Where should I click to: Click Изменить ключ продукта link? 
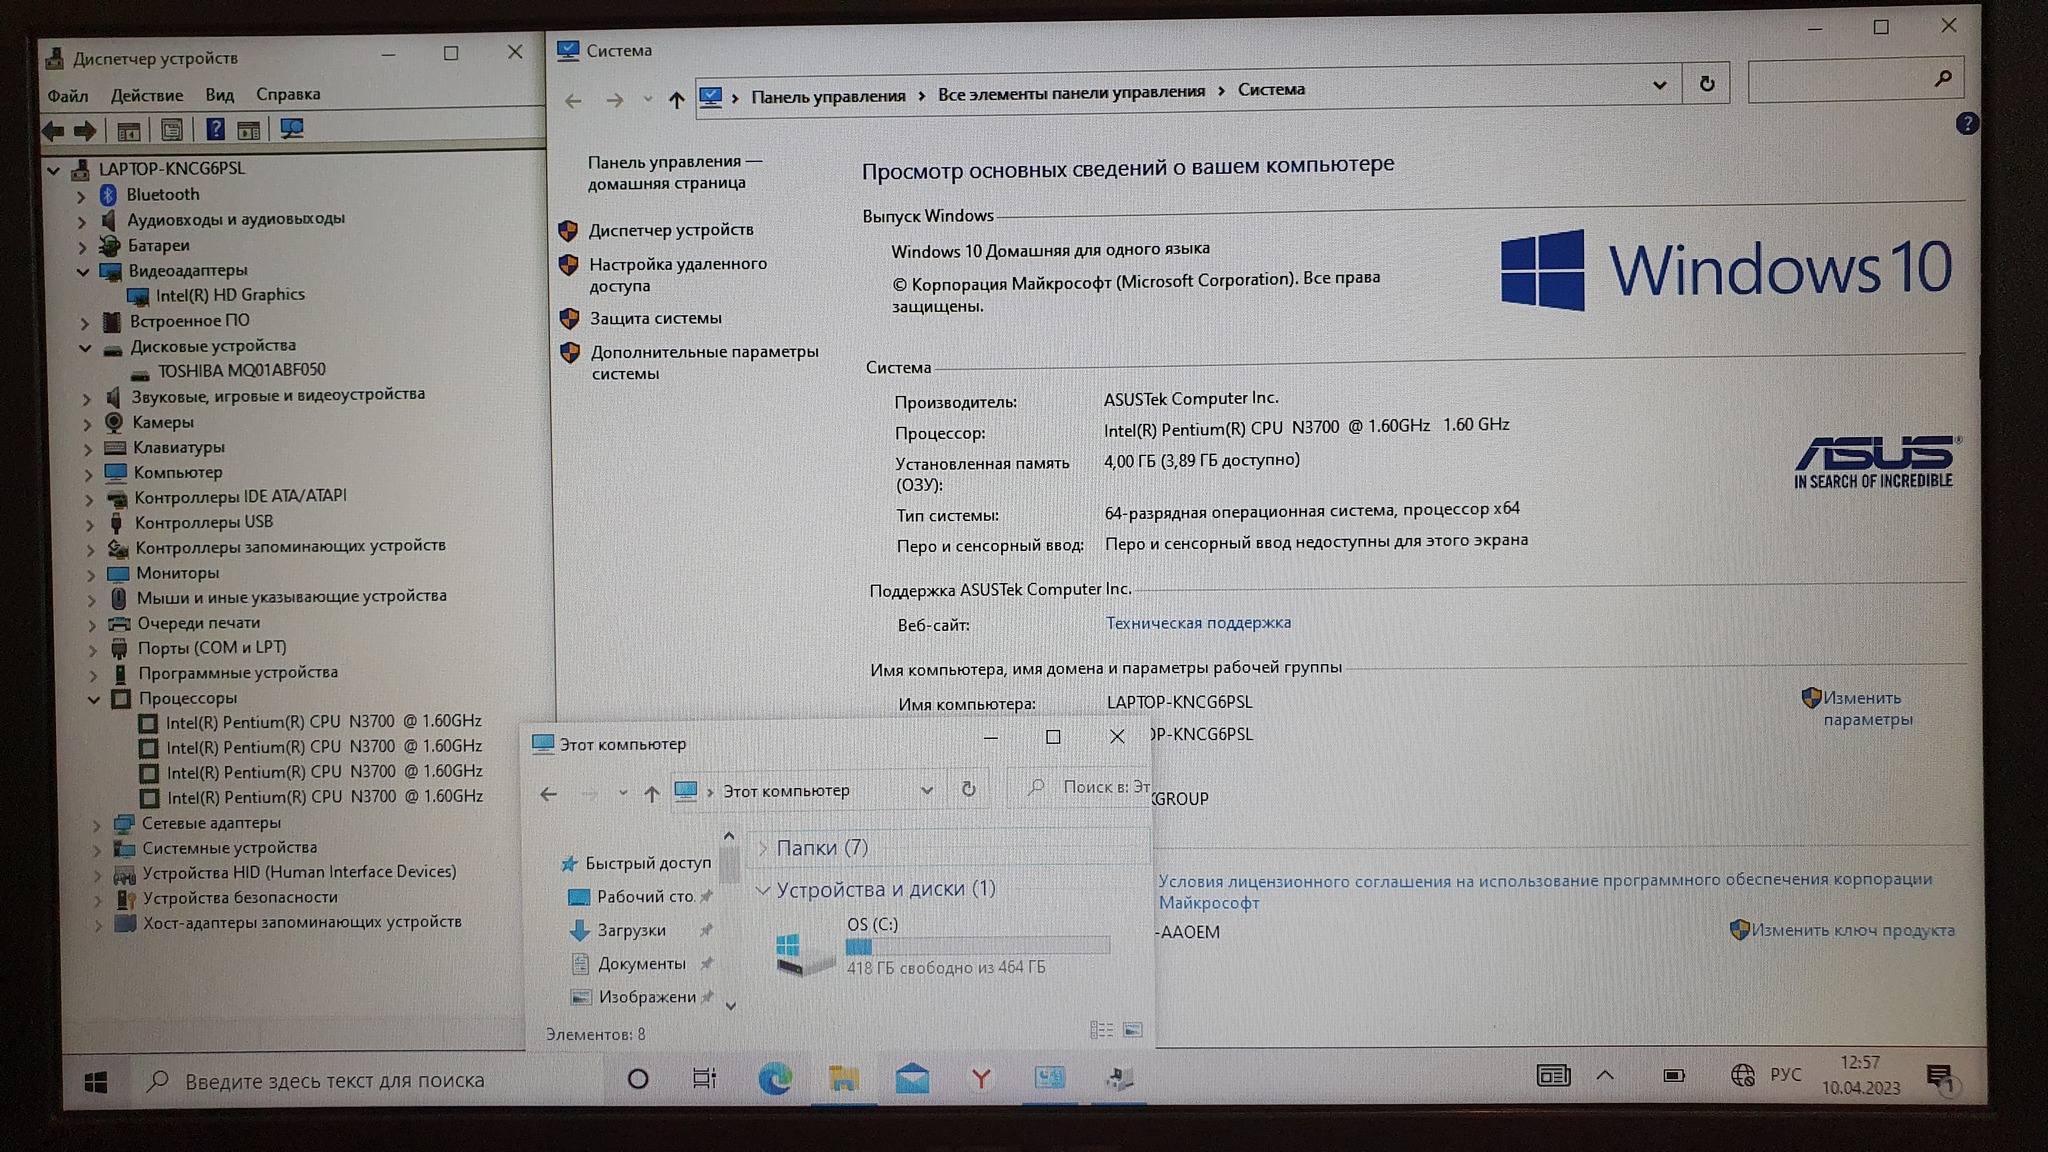(1852, 930)
